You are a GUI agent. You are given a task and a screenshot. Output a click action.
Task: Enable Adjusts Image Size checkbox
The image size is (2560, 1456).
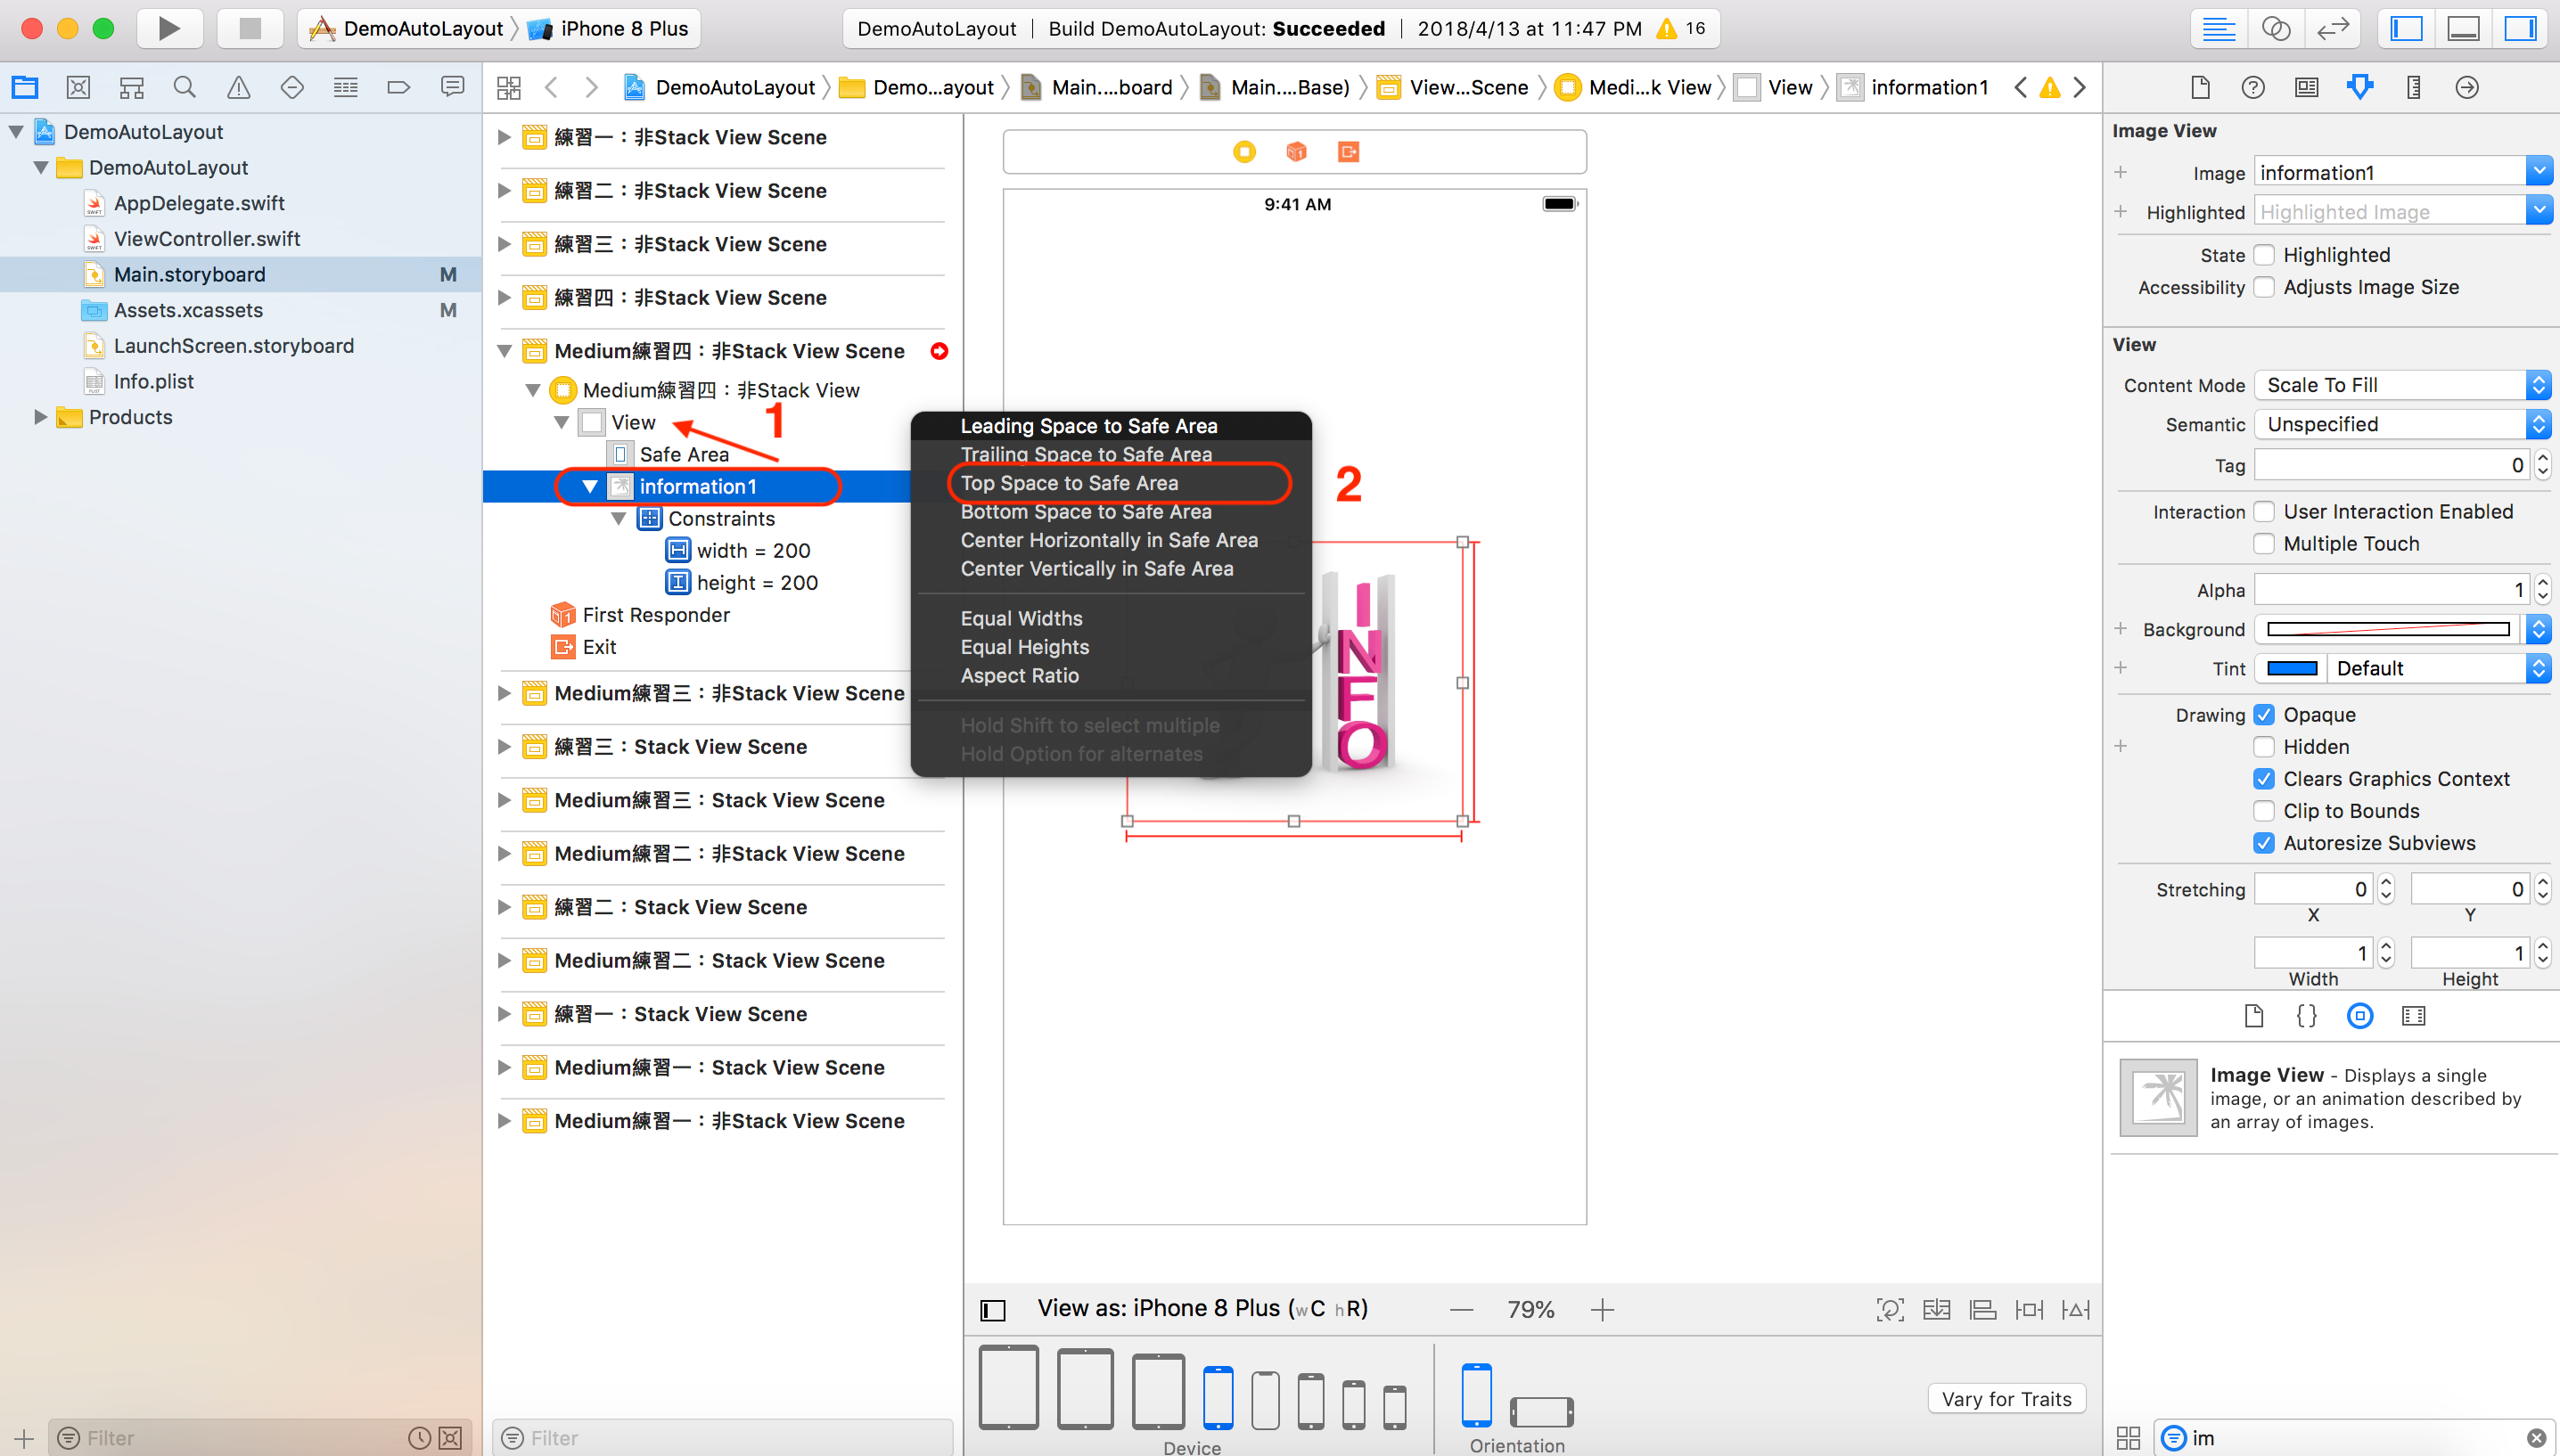click(x=2265, y=287)
